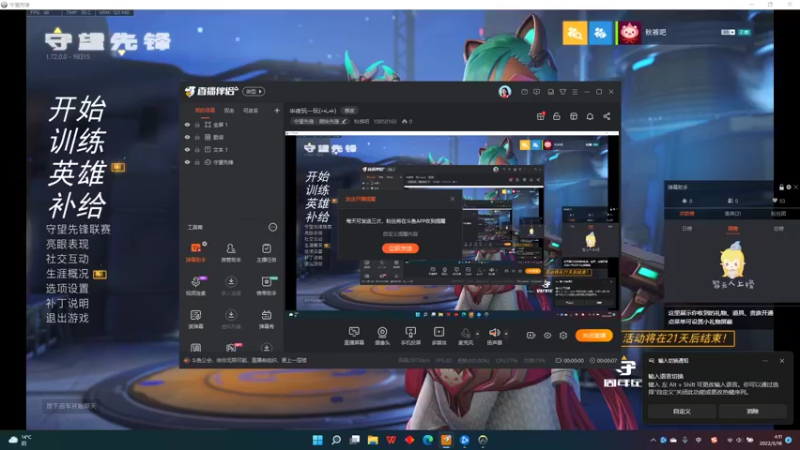Add 手机投屏 phone casting source

point(410,336)
